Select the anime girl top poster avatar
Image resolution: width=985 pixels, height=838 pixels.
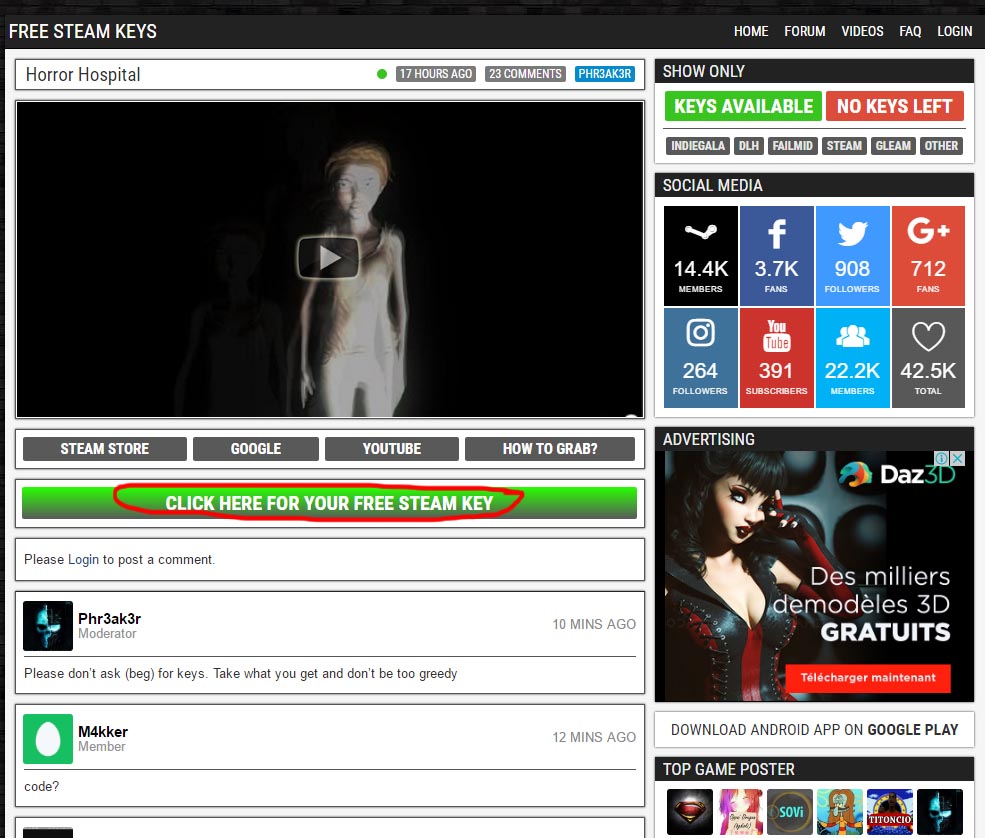pos(740,812)
